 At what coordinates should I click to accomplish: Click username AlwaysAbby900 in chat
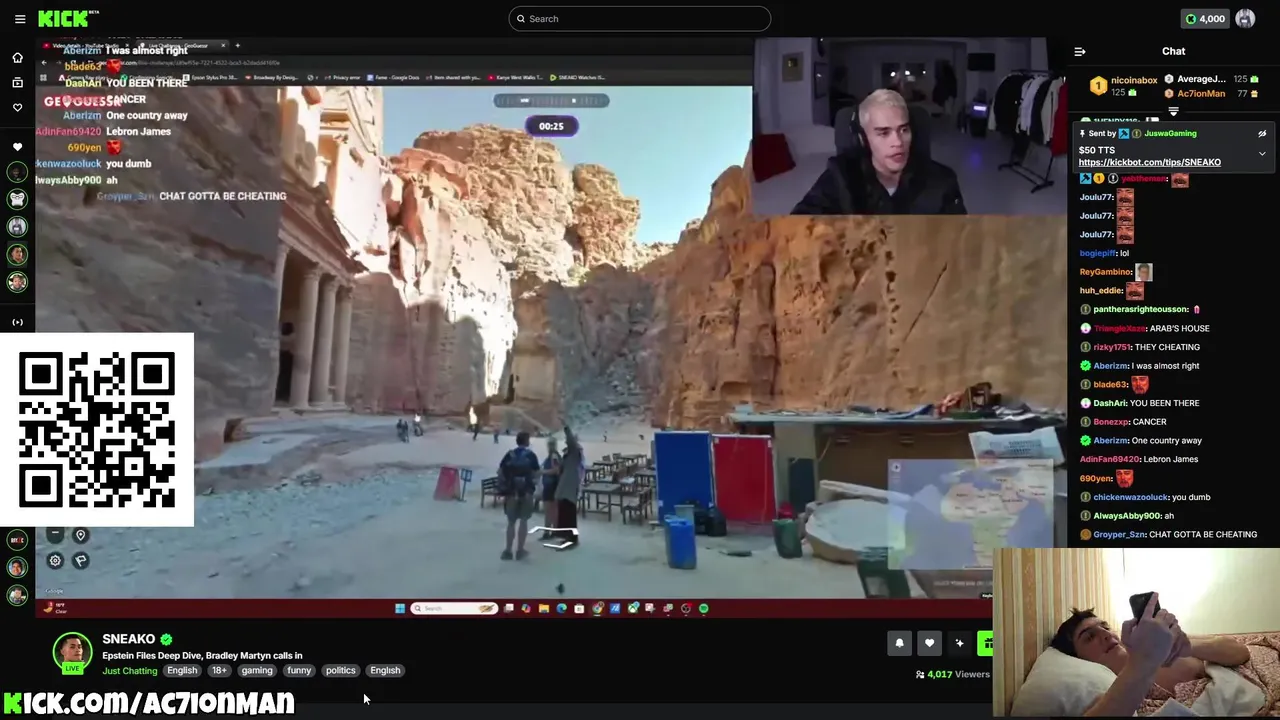tap(1126, 516)
